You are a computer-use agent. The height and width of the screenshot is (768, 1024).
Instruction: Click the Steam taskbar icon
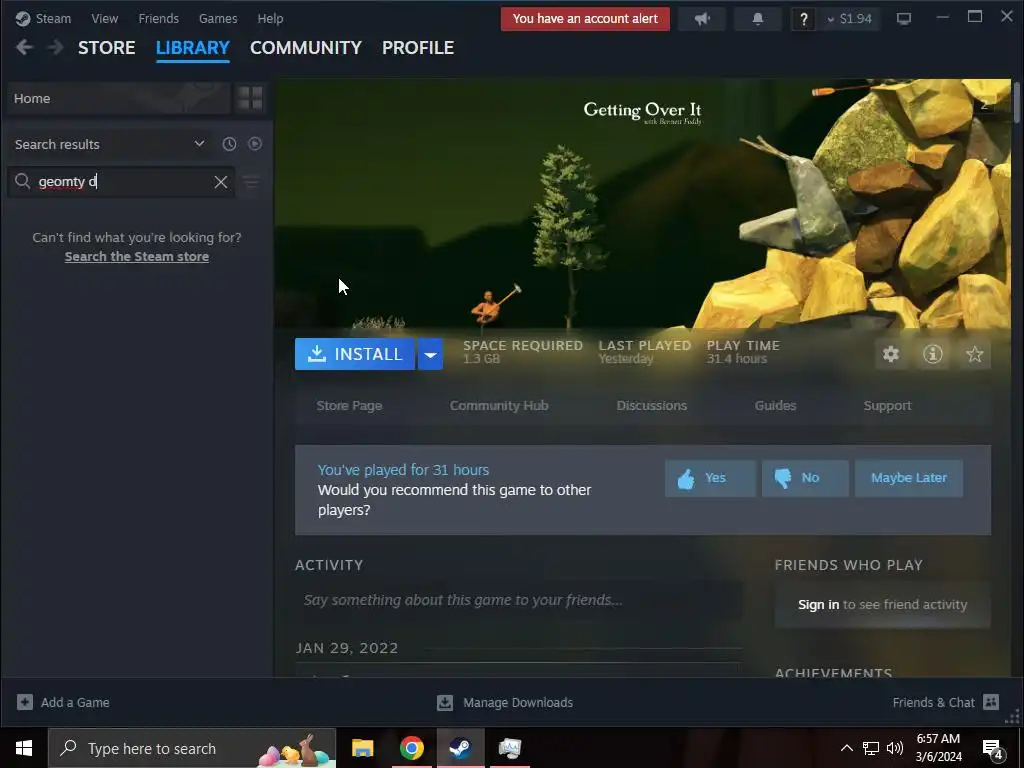[460, 748]
